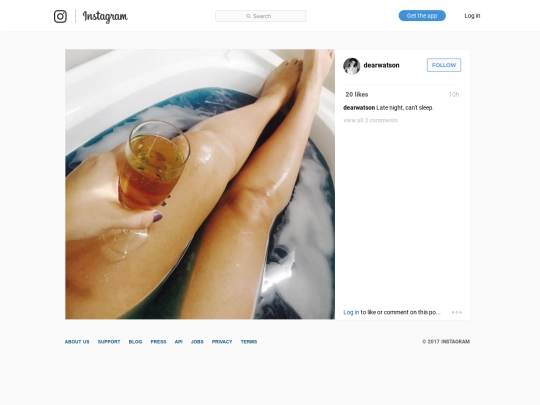Click the 10h post timestamp

point(454,94)
